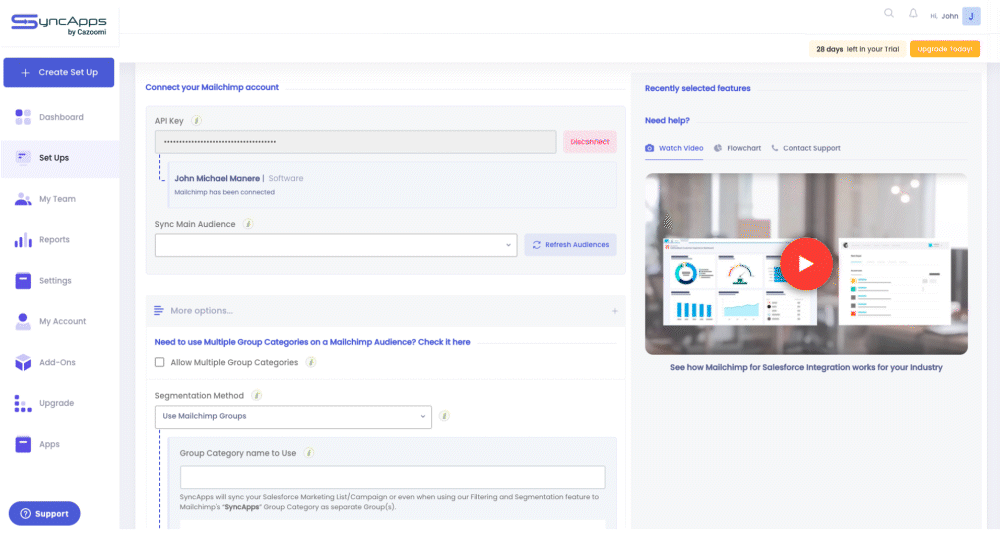Expand the More options section plus

[x=615, y=311]
